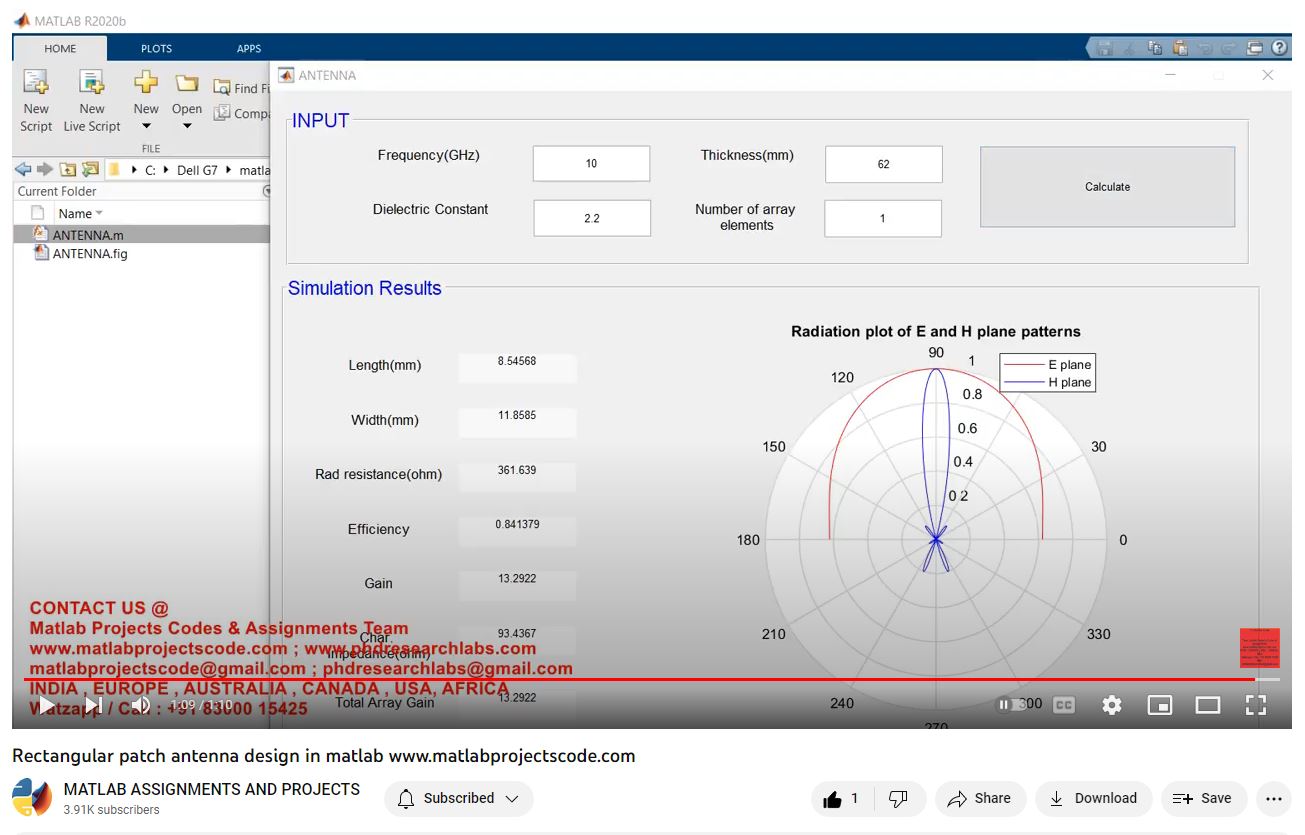Image resolution: width=1305 pixels, height=835 pixels.
Task: Switch to the APPS ribbon tab
Action: tap(249, 48)
